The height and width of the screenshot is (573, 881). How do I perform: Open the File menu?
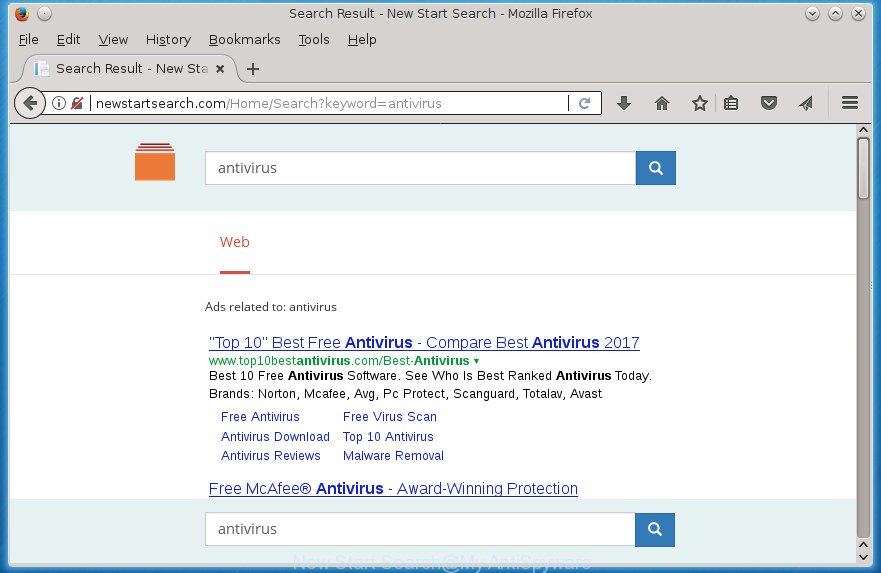(x=29, y=40)
